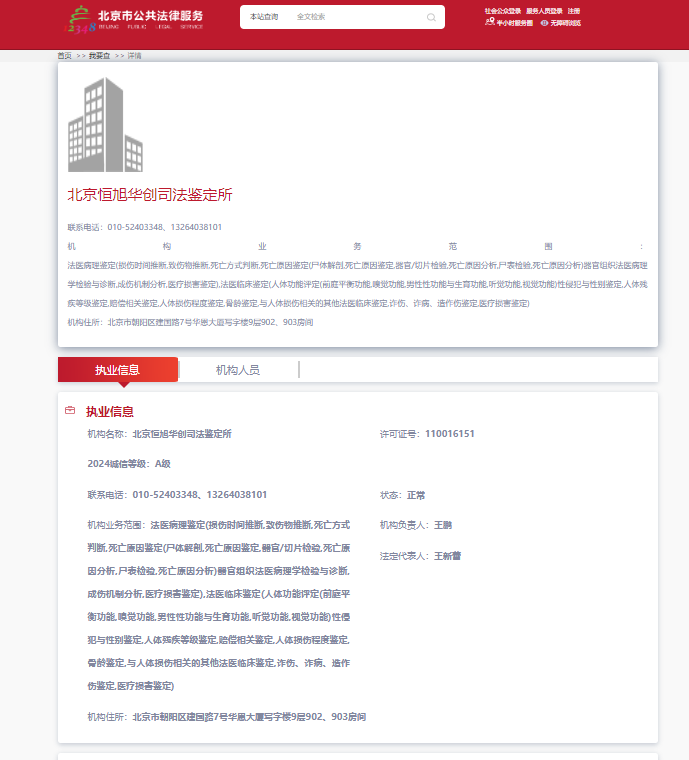The image size is (689, 760).
Task: Go to 首页 in the breadcrumb
Action: [64, 56]
